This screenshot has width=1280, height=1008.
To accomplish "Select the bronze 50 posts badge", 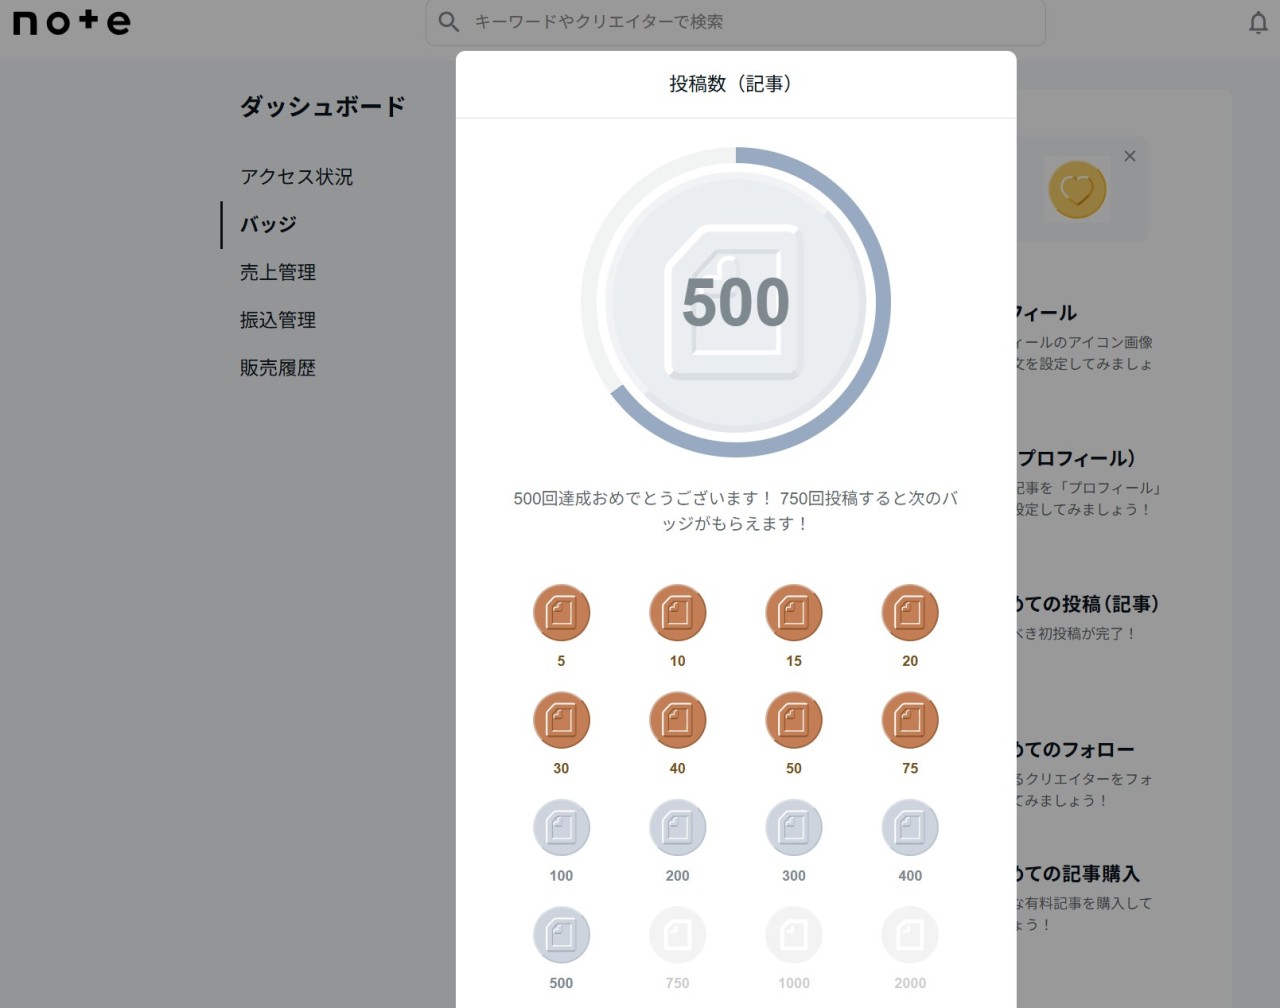I will (x=793, y=720).
